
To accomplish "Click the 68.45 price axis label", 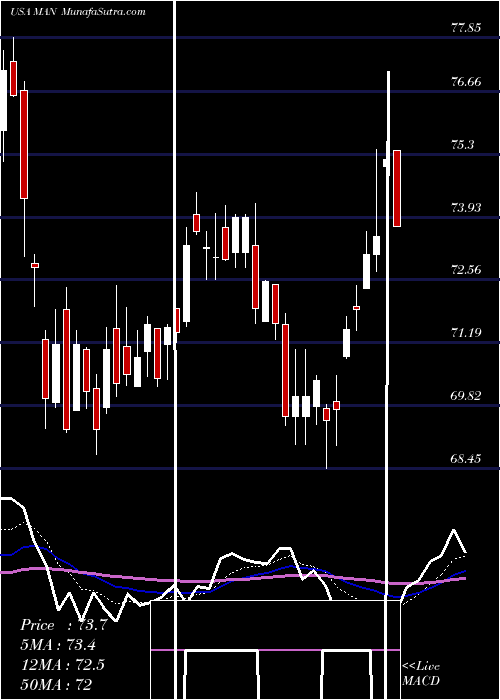I will click(x=466, y=458).
